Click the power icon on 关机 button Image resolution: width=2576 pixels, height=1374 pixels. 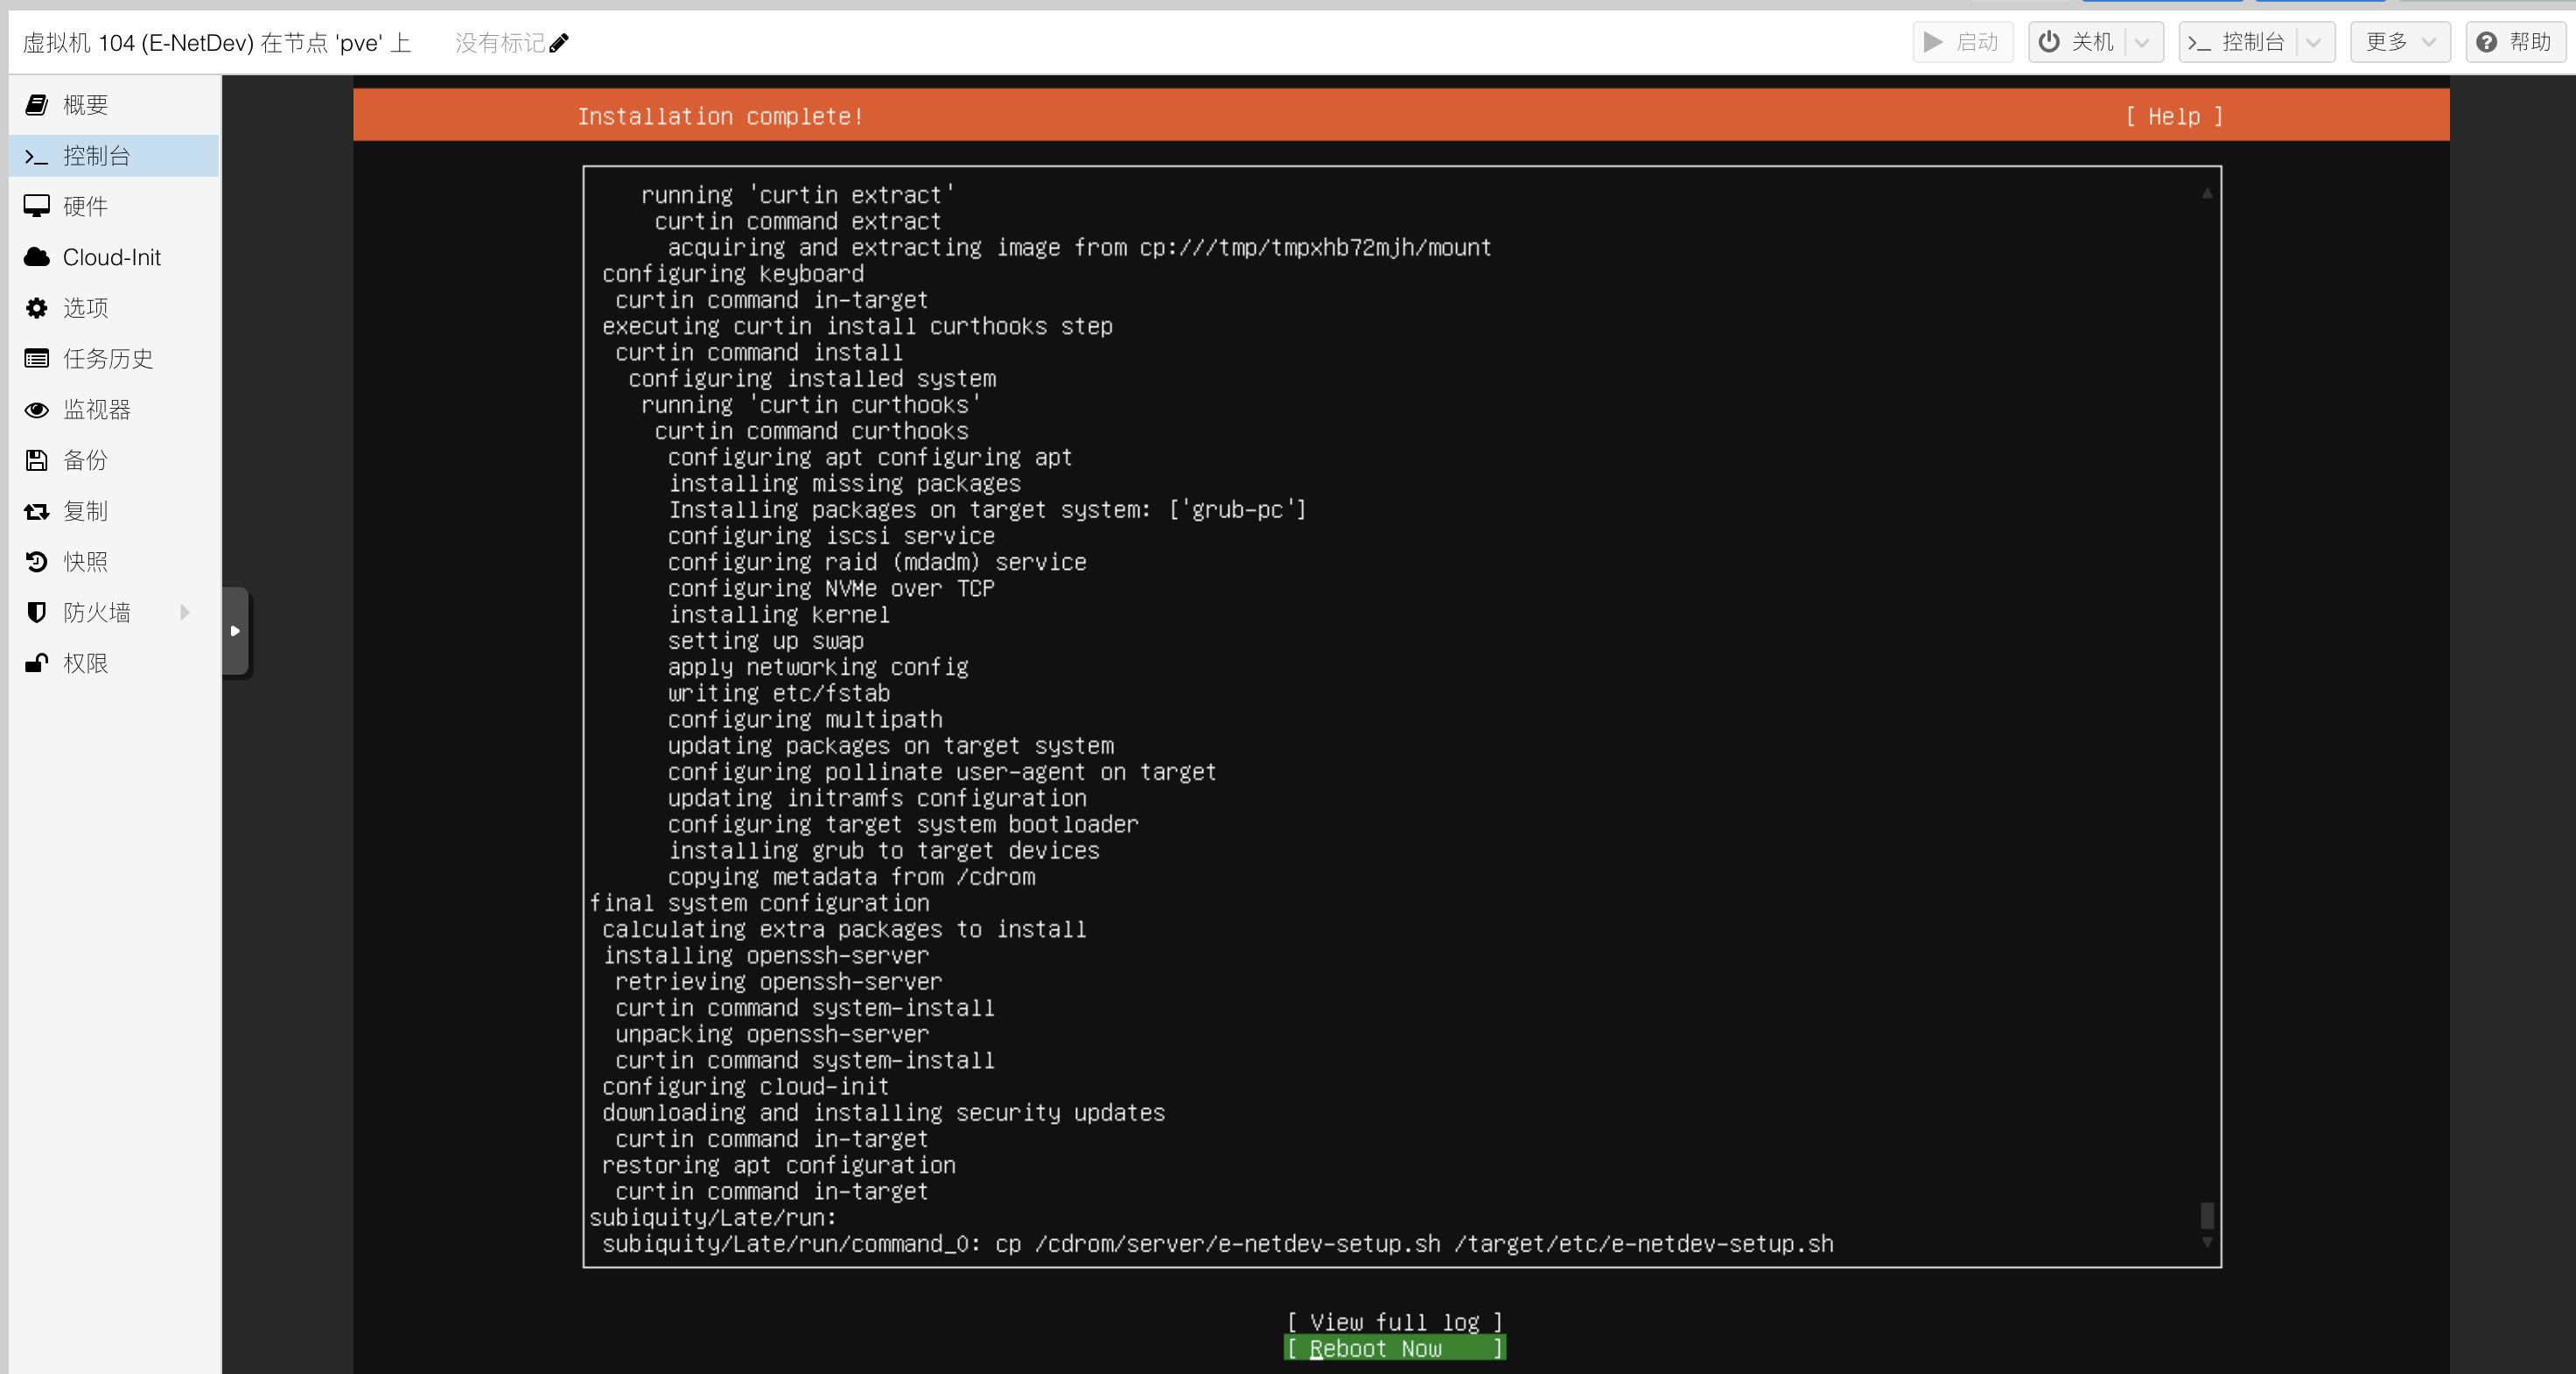click(x=2049, y=42)
